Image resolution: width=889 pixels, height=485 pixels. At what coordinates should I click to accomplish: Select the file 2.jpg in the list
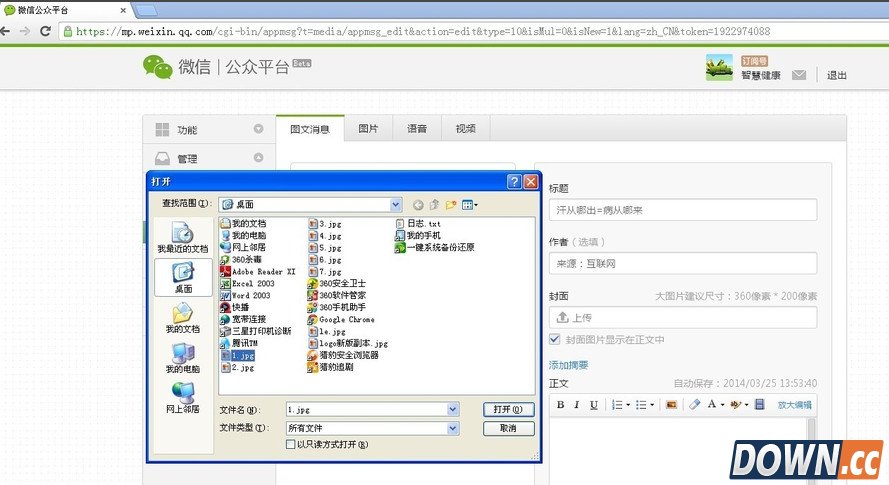pos(238,368)
